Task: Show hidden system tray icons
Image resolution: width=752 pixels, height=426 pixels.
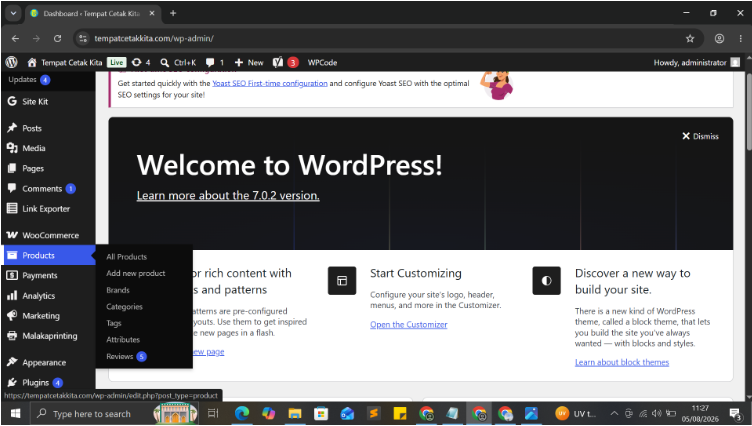Action: tap(614, 414)
